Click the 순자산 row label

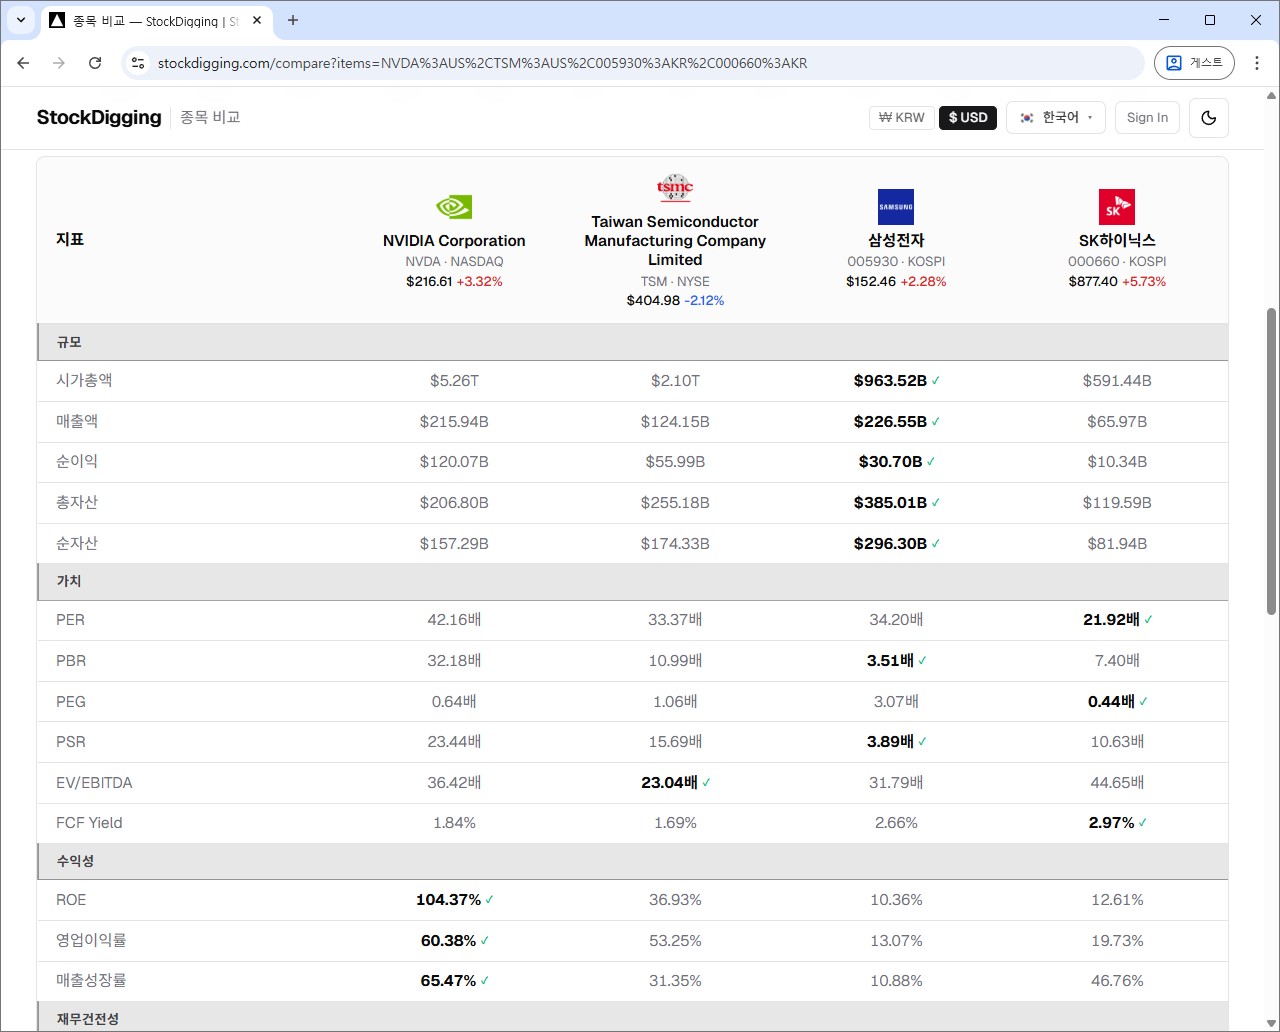pos(77,544)
